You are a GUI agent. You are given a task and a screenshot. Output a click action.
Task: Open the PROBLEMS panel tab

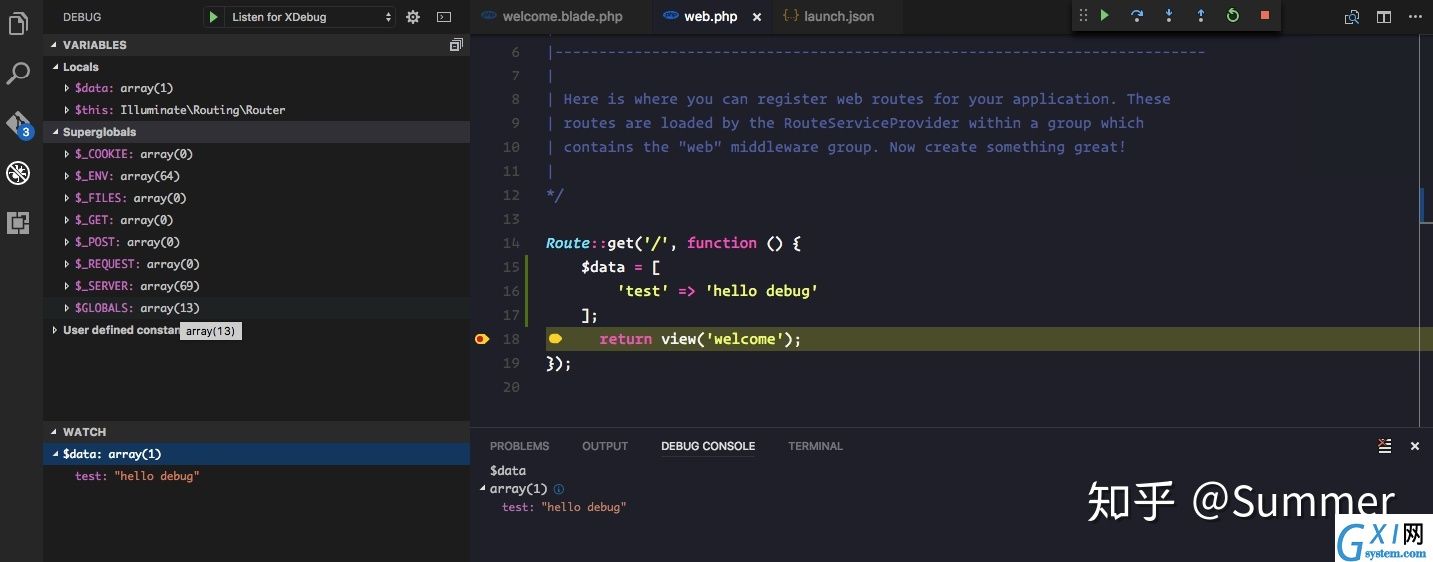coord(519,446)
